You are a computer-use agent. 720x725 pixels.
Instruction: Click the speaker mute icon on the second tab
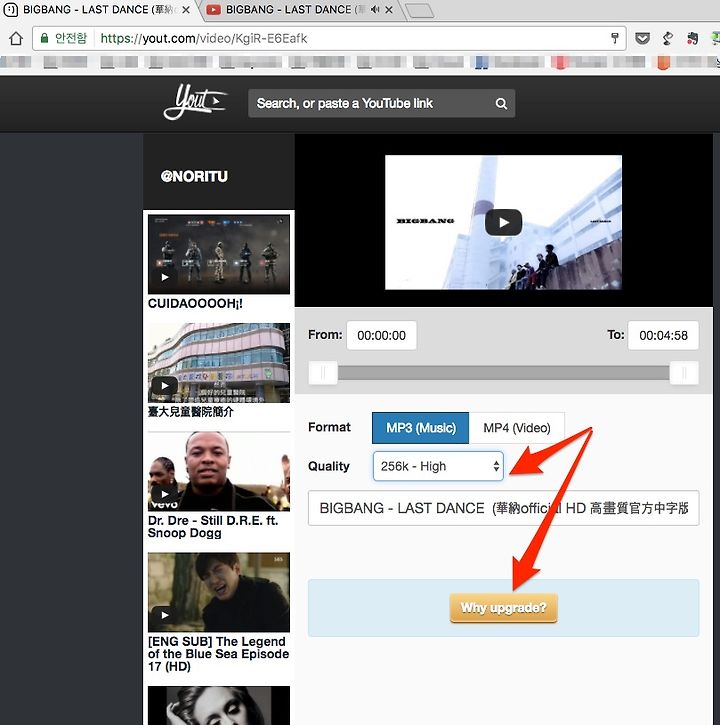[x=375, y=9]
